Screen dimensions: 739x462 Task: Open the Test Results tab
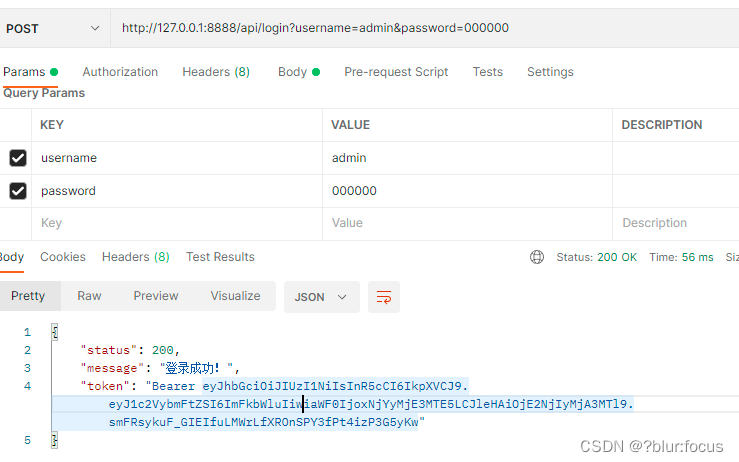[x=220, y=257]
